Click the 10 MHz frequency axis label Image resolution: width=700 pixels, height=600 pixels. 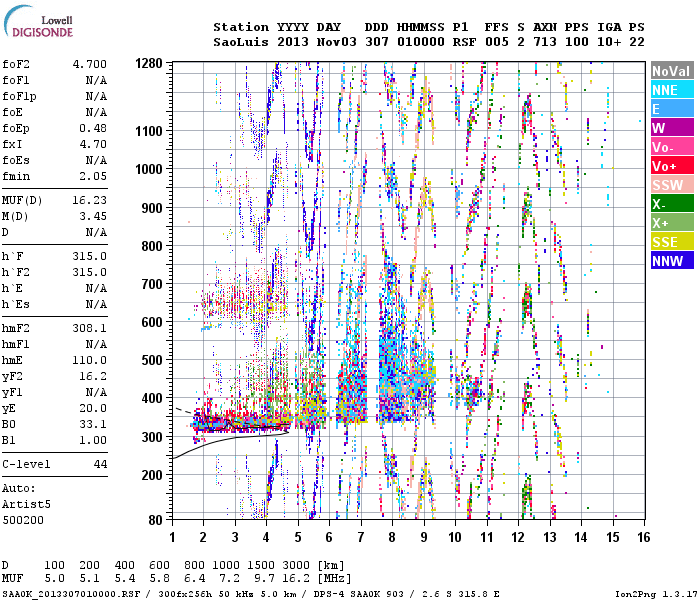click(x=454, y=537)
